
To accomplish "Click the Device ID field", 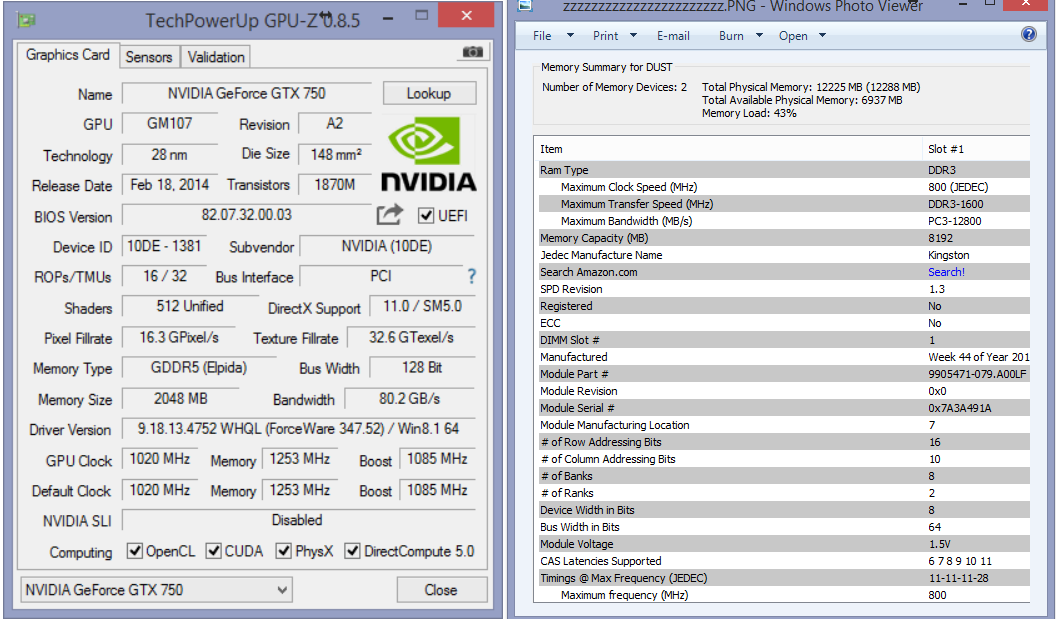I will (x=164, y=247).
